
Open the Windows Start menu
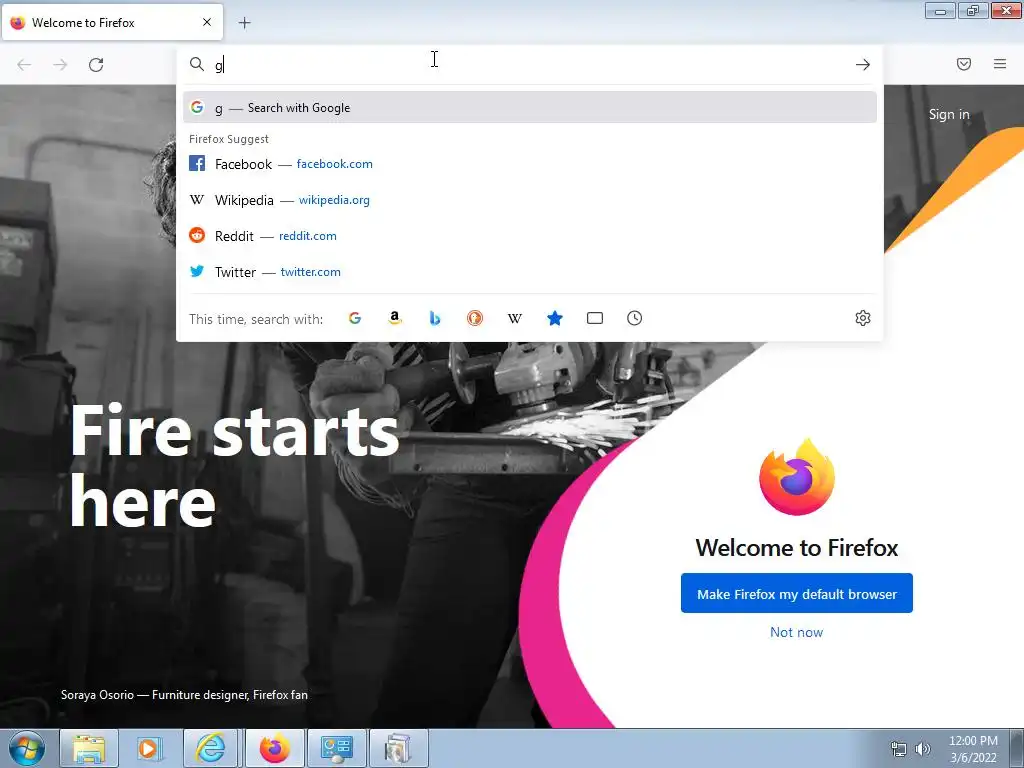coord(27,748)
